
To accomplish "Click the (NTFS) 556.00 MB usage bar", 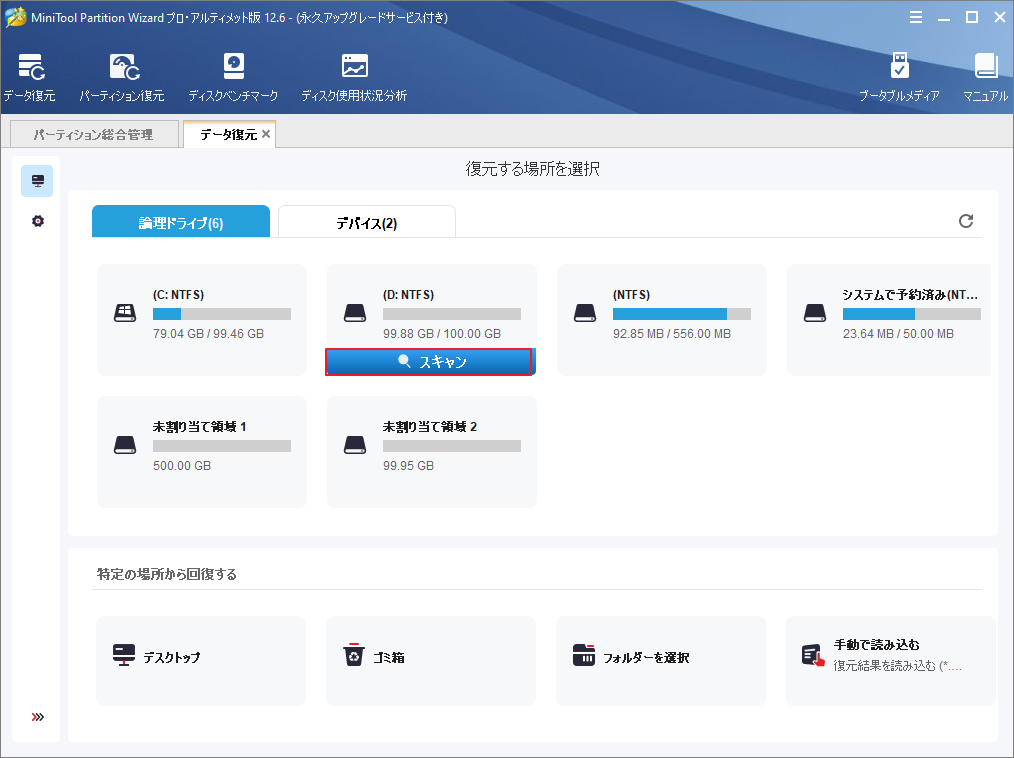I will pyautogui.click(x=682, y=314).
